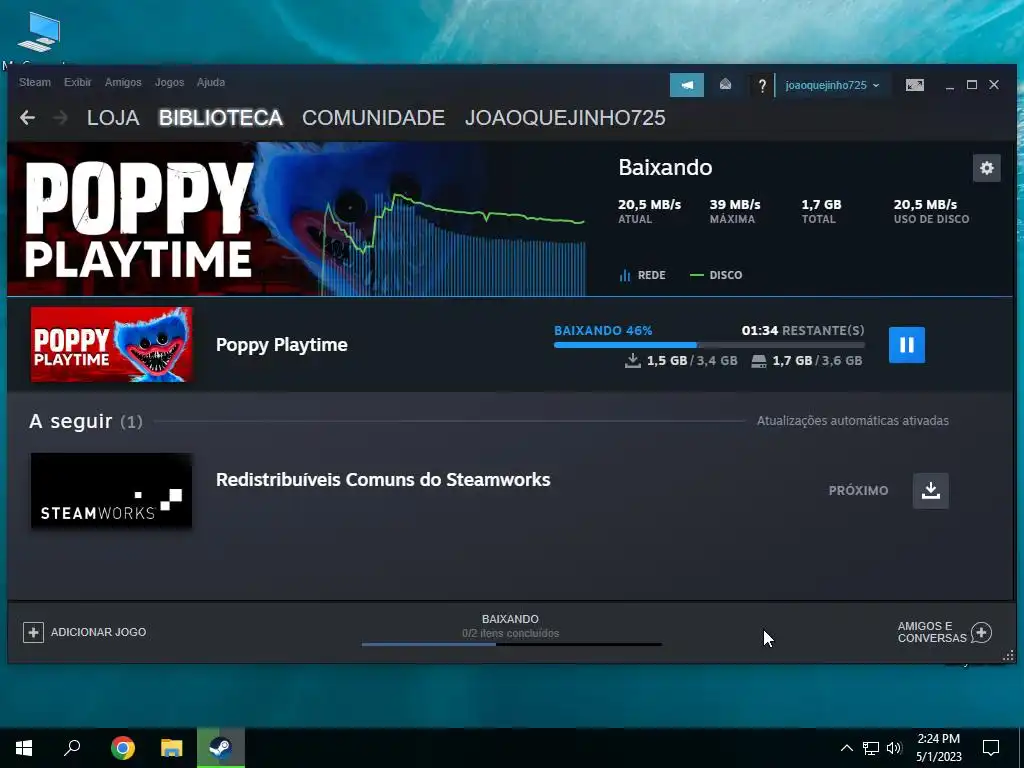Click Redistribuíveis Comuns do Steamworks title
The width and height of the screenshot is (1024, 768).
pyautogui.click(x=383, y=480)
